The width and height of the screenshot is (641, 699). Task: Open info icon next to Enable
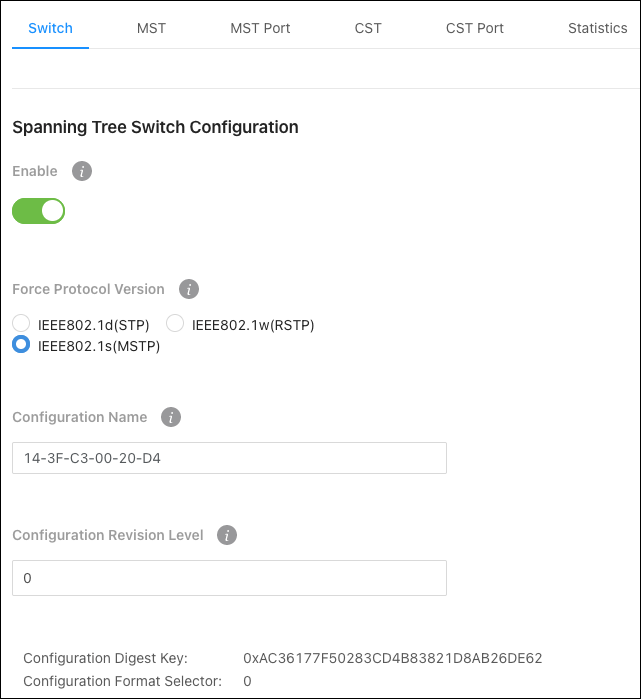(82, 171)
